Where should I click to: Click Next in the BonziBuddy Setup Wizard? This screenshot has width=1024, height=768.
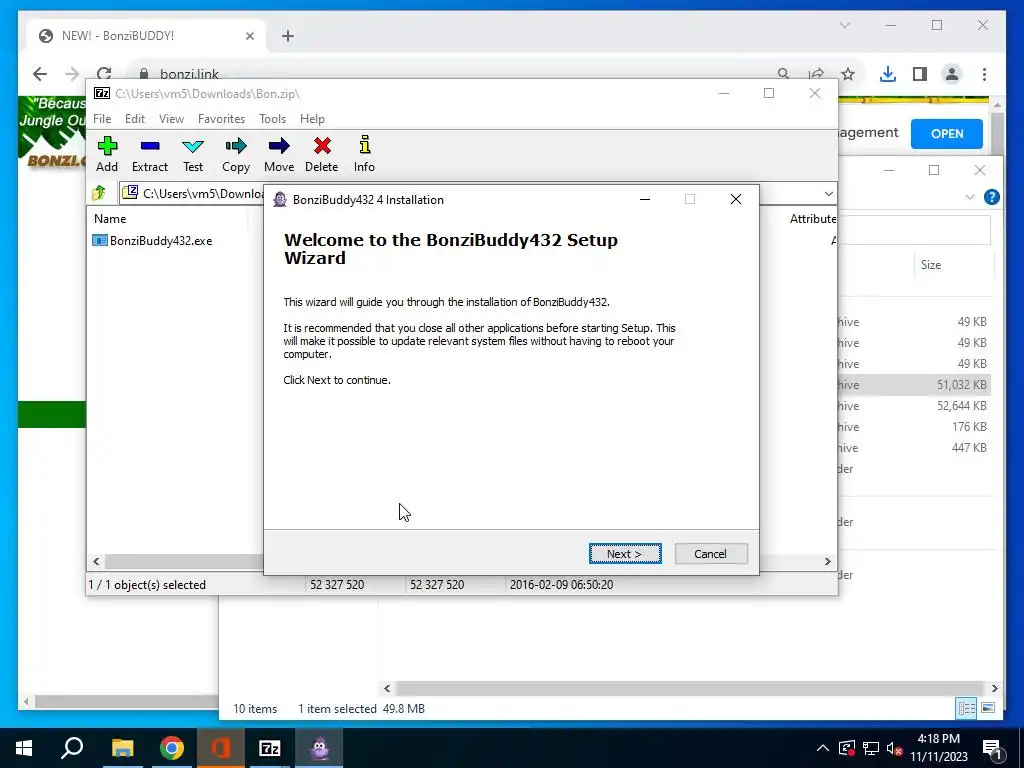(x=625, y=554)
